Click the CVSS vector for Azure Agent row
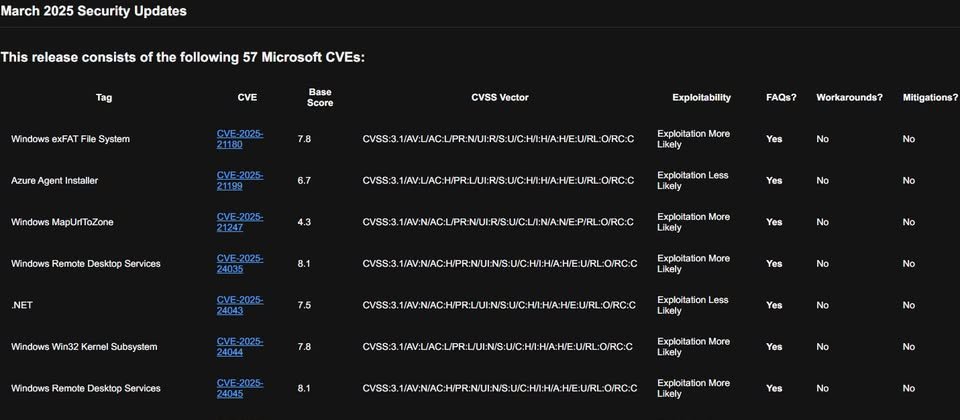Image resolution: width=960 pixels, height=420 pixels. [498, 181]
